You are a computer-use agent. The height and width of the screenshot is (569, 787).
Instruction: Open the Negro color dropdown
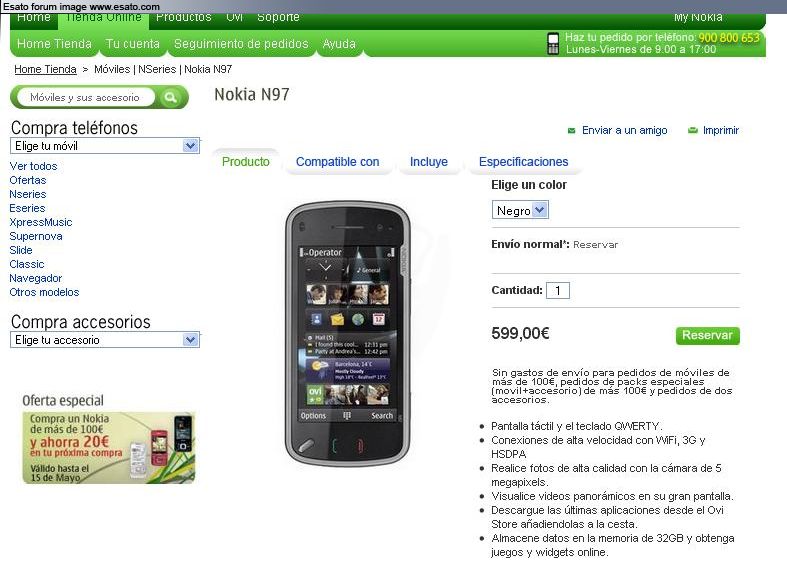[x=520, y=210]
